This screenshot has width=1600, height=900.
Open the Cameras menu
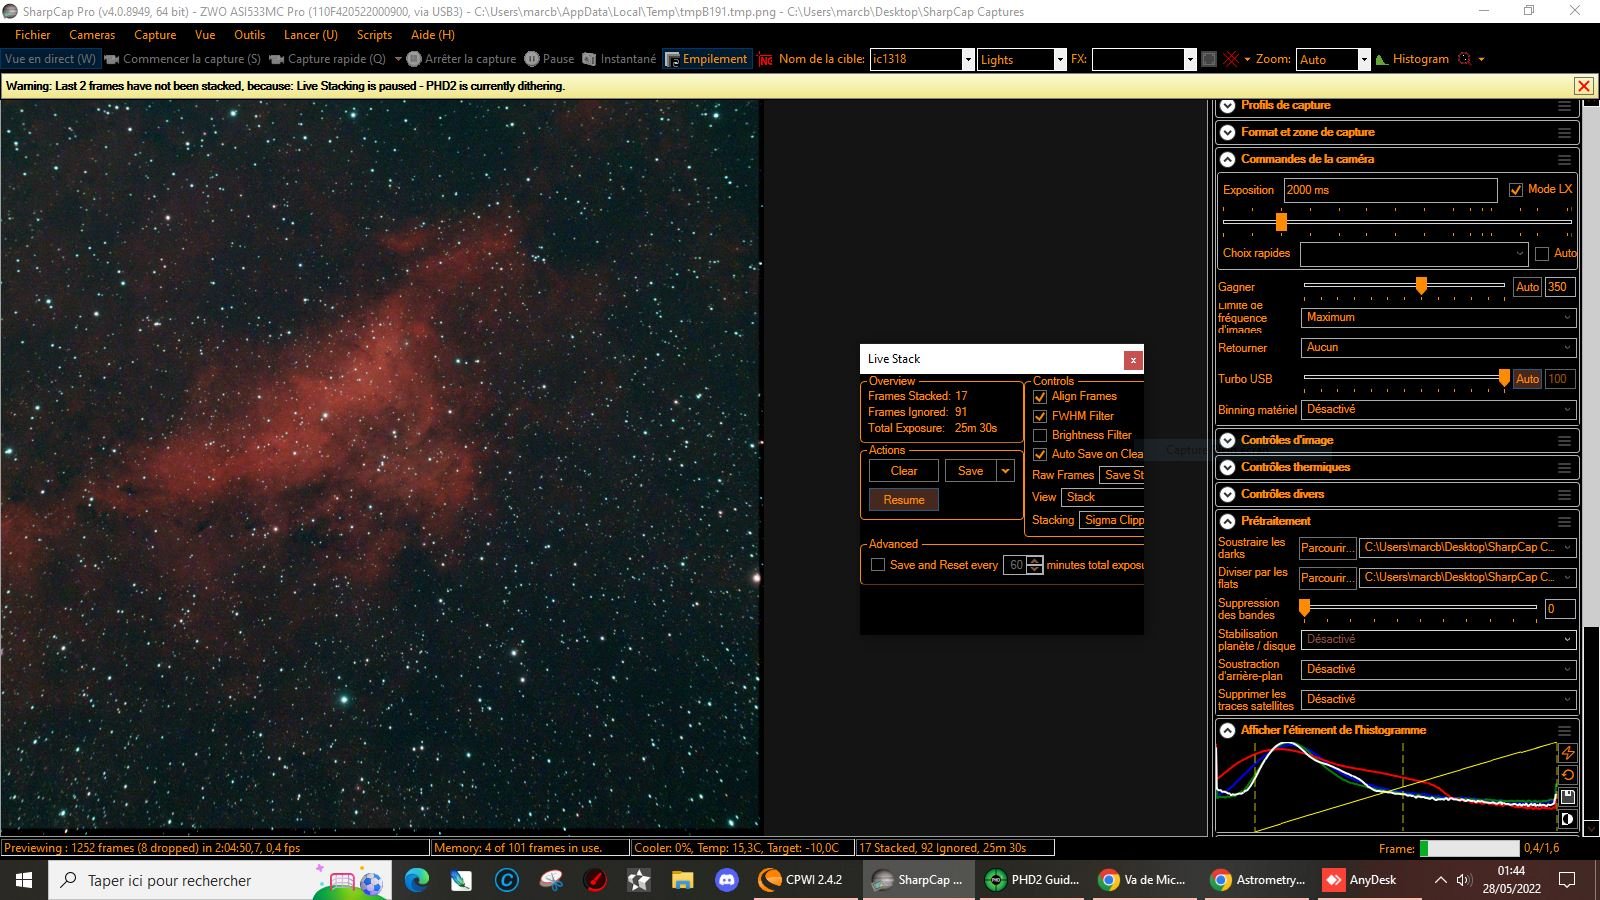click(x=92, y=35)
